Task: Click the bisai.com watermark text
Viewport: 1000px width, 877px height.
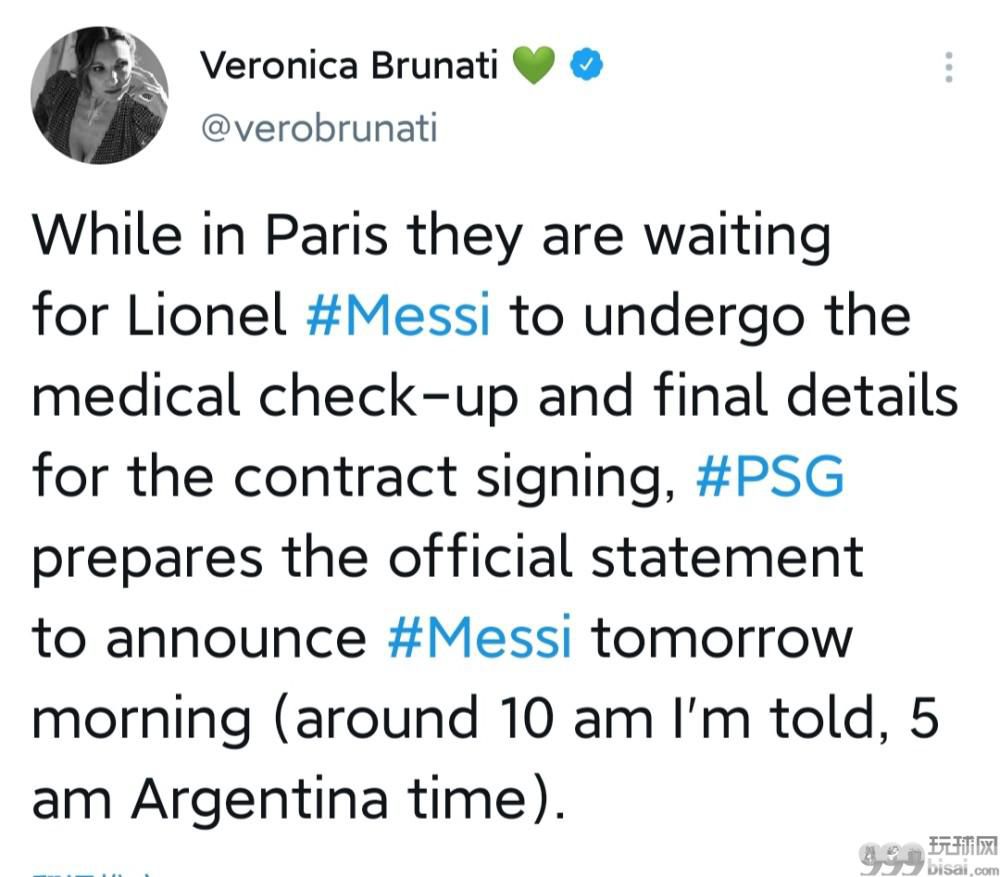Action: coord(962,867)
